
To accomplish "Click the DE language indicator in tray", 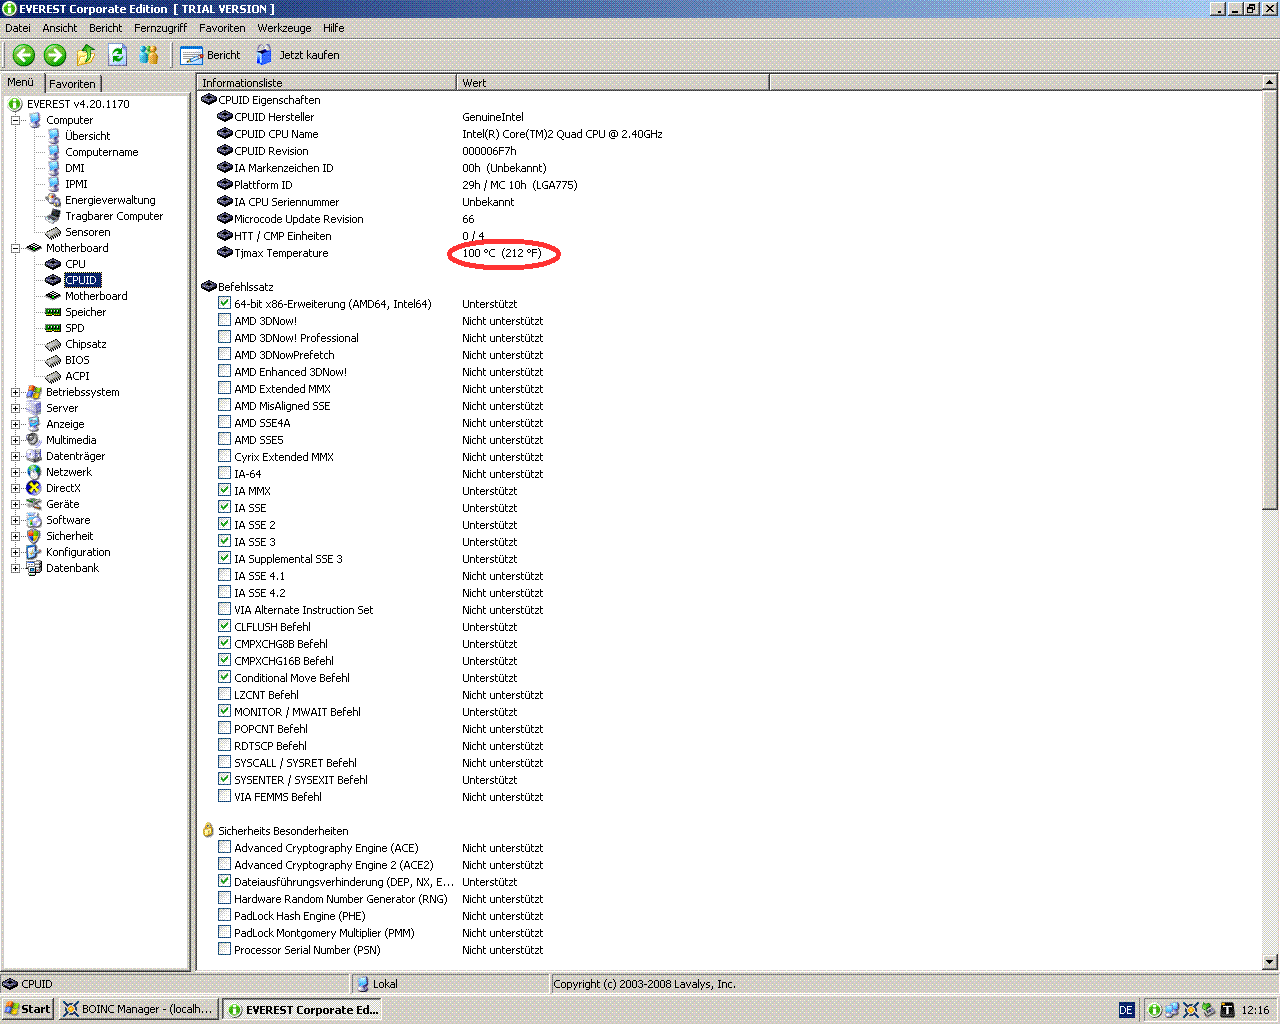I will coord(1126,1010).
